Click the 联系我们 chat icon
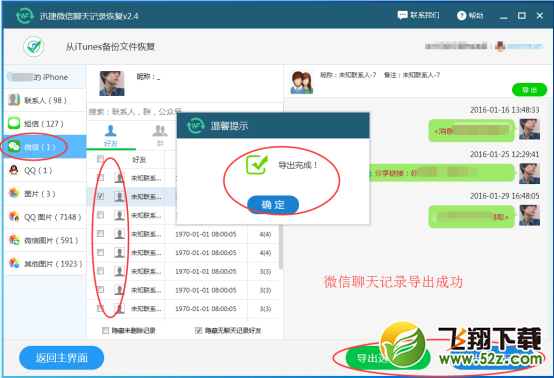The width and height of the screenshot is (554, 378). click(x=402, y=15)
